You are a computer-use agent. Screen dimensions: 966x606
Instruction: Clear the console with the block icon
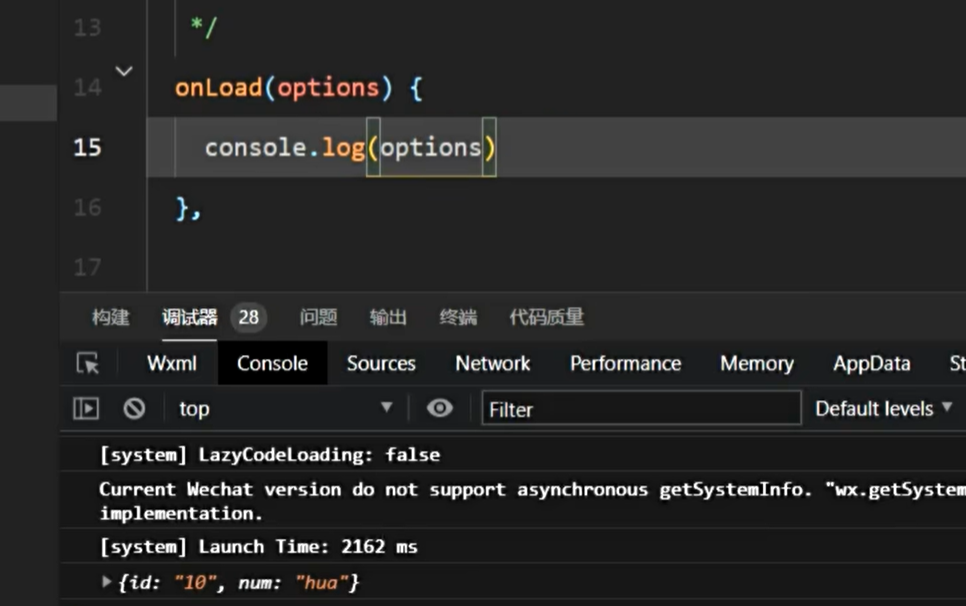click(x=134, y=409)
